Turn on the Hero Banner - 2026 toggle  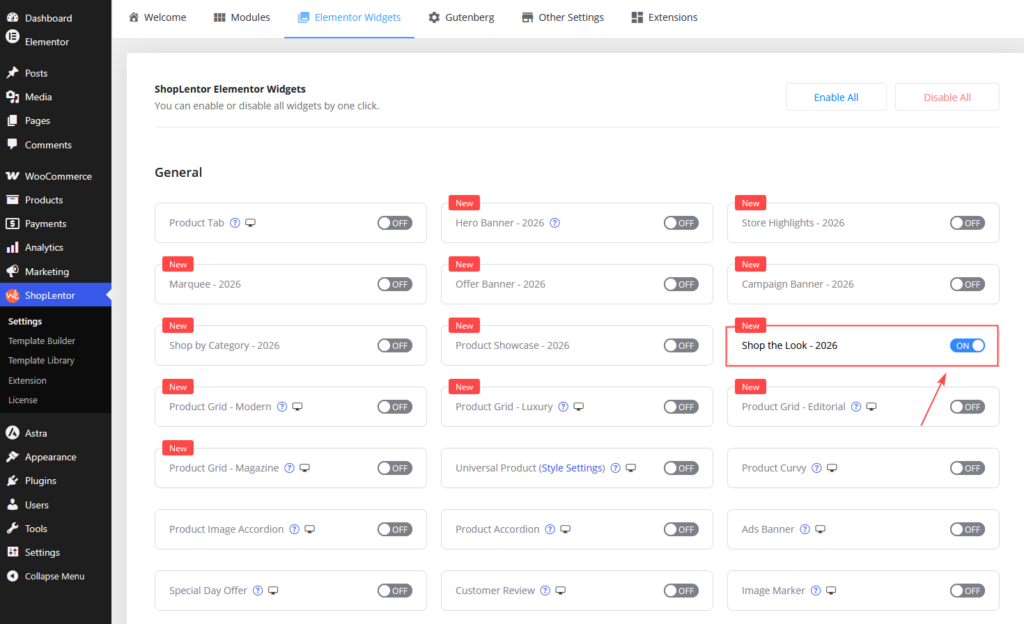click(x=681, y=223)
